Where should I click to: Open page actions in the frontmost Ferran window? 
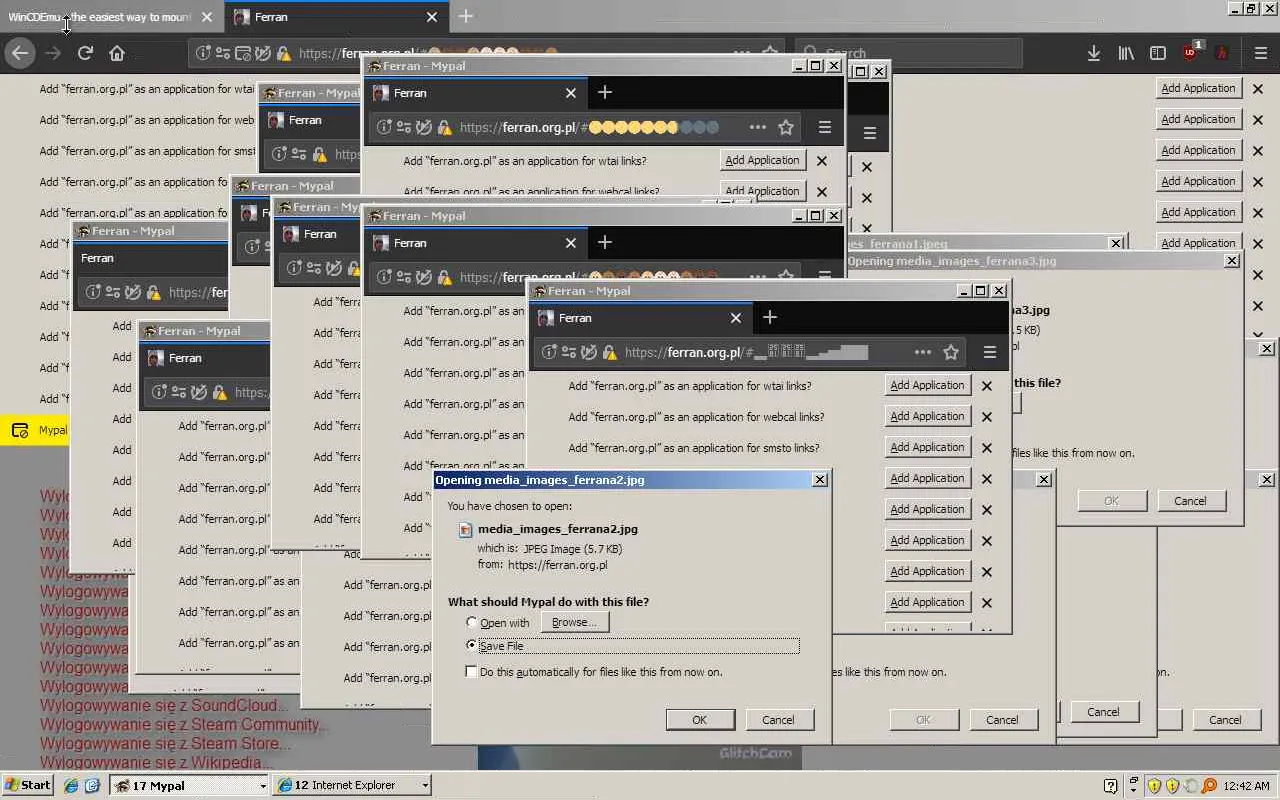pyautogui.click(x=923, y=352)
